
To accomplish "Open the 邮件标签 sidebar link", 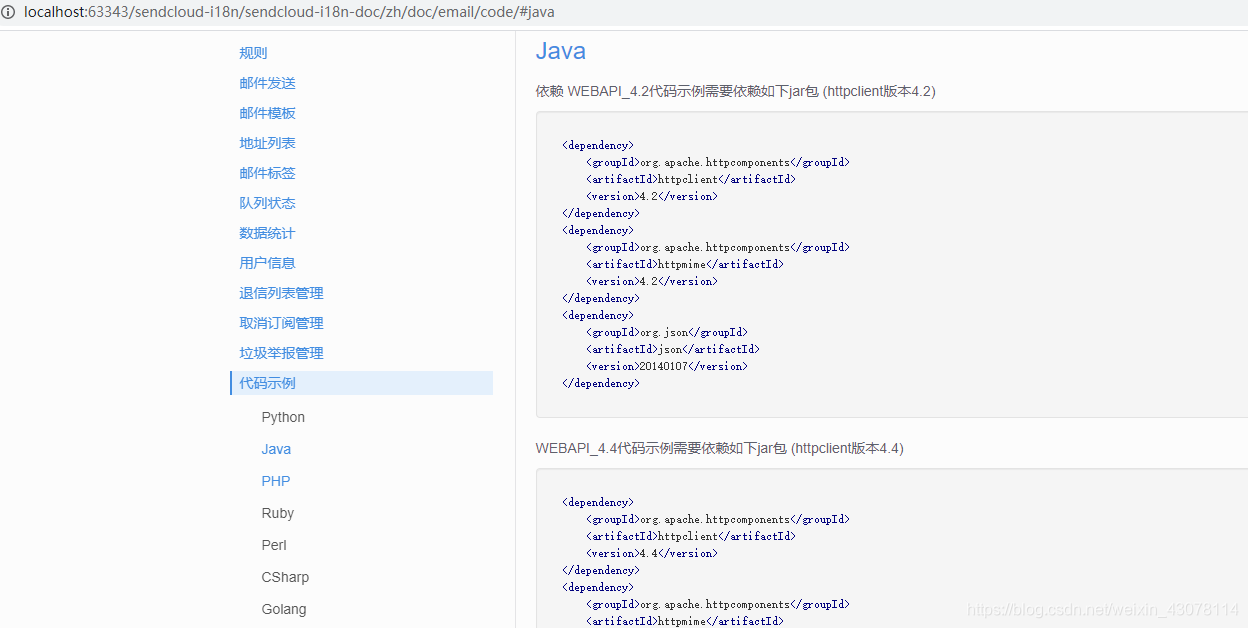I will pos(267,173).
